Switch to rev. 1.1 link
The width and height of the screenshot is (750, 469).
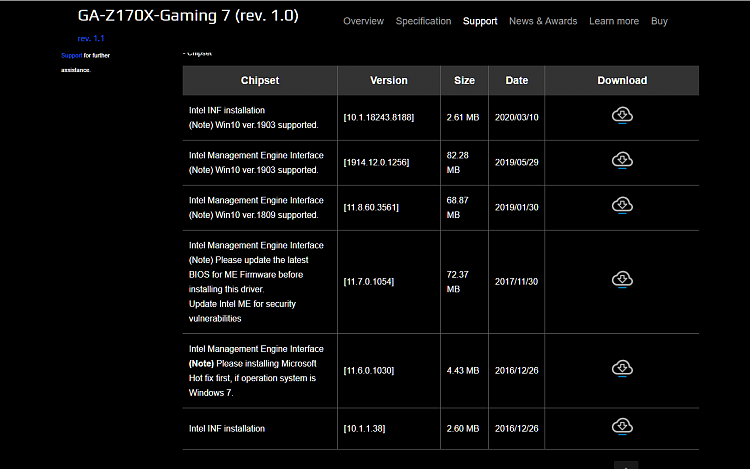pyautogui.click(x=91, y=38)
